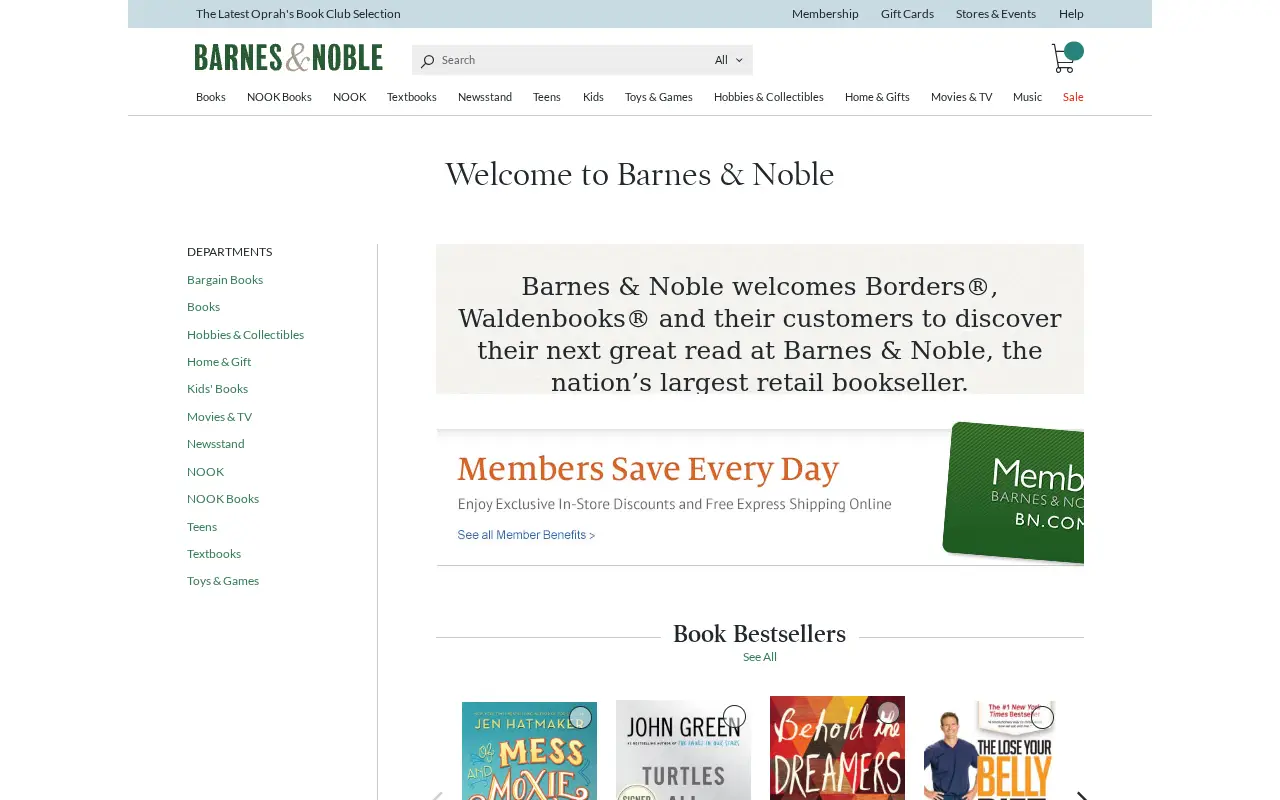Select NOOK Books in Departments sidebar

(223, 499)
